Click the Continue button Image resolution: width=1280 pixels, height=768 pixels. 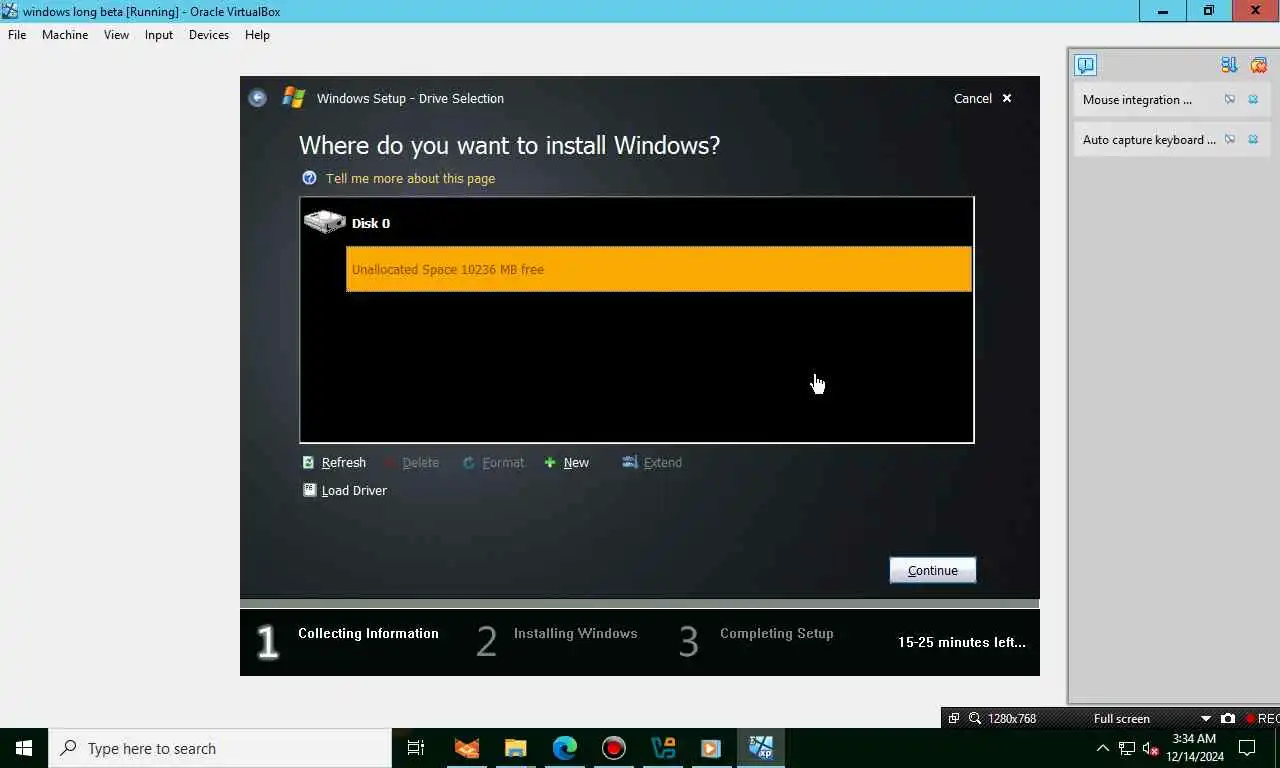coord(933,570)
